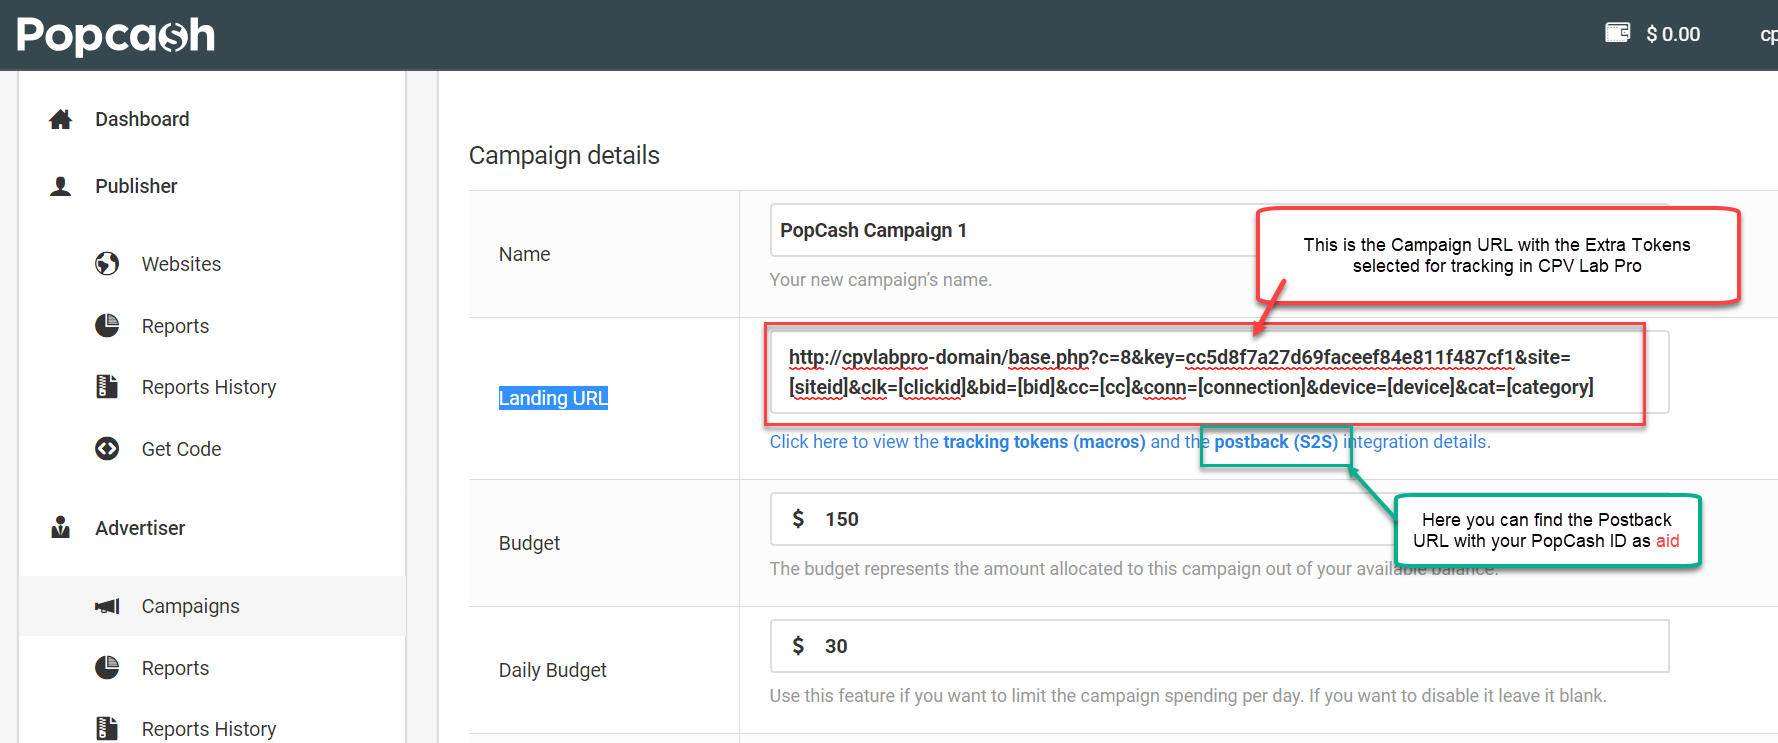The image size is (1778, 743).
Task: Click the Landing URL label
Action: click(x=553, y=398)
